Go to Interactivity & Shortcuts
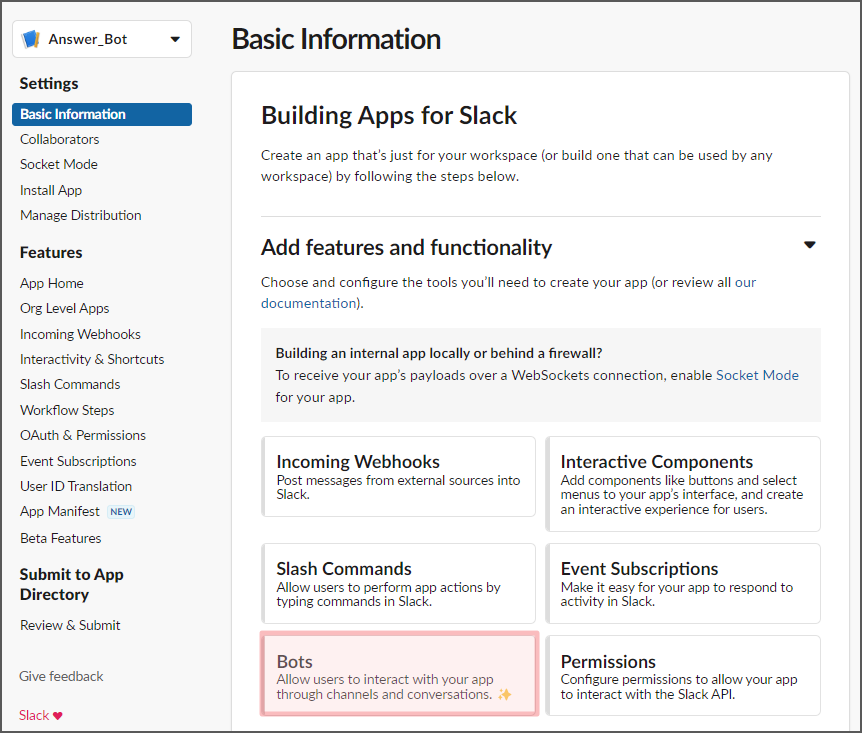Screen dimensions: 862x733 [x=92, y=360]
